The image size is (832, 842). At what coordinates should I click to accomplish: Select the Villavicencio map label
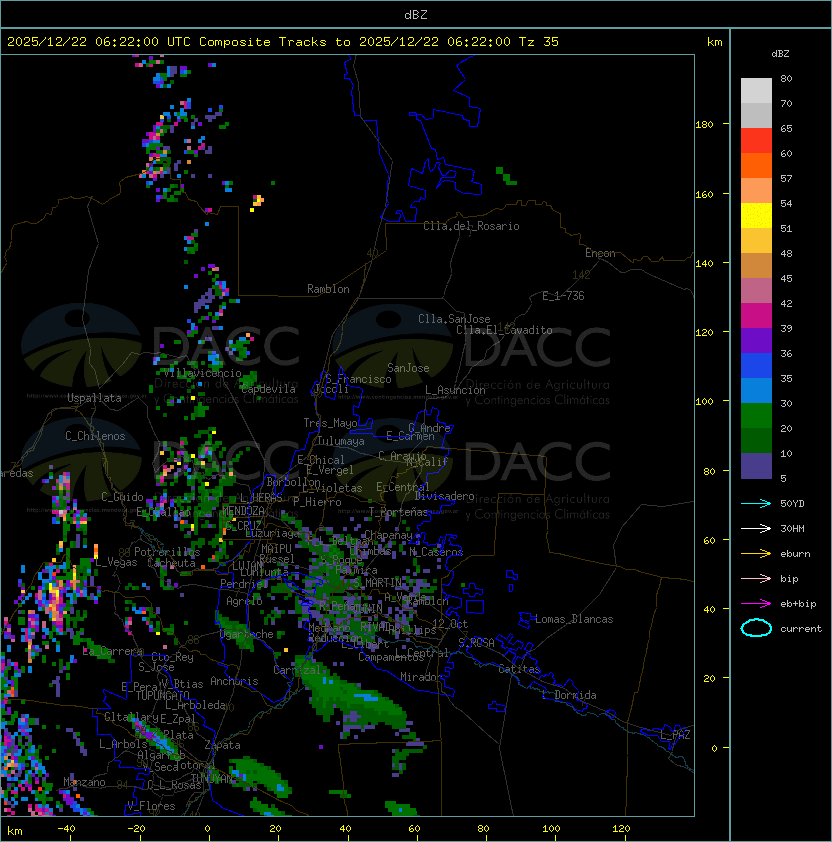pos(202,373)
